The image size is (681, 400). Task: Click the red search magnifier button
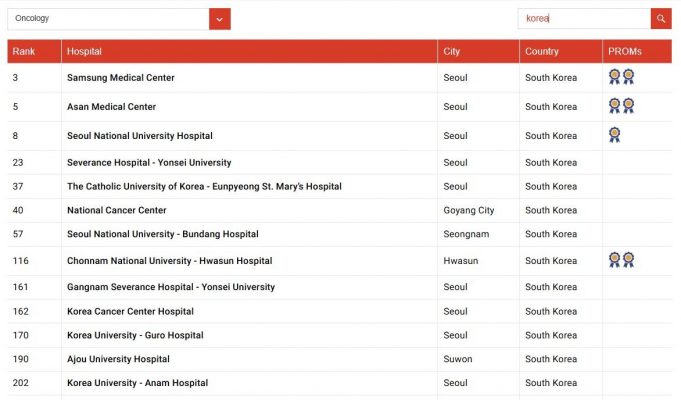pyautogui.click(x=660, y=19)
